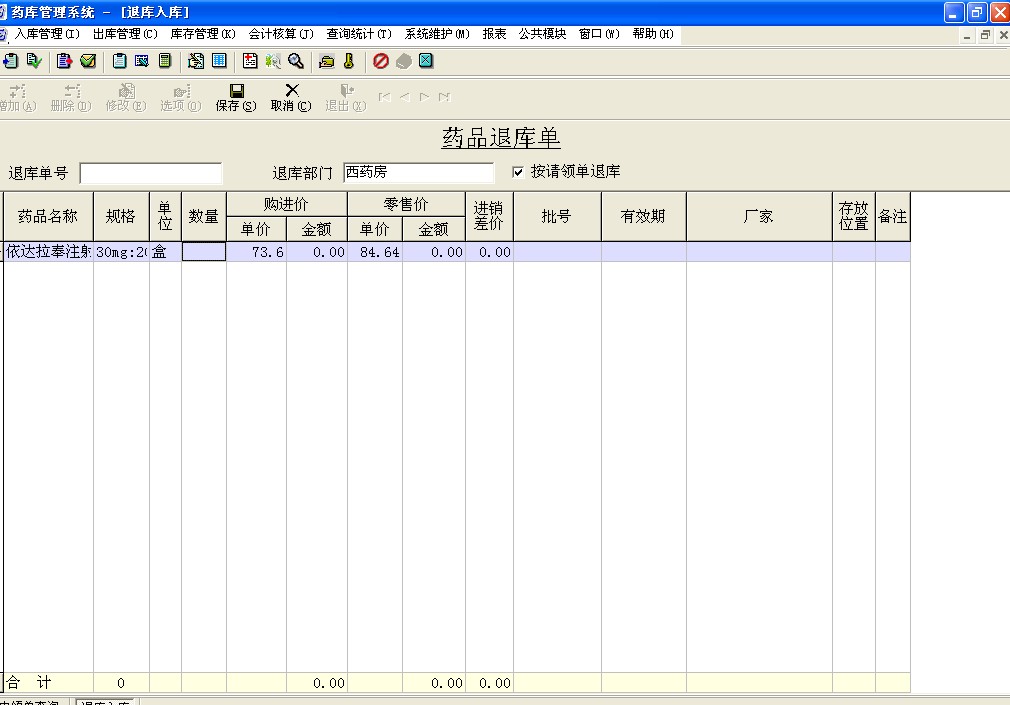Image resolution: width=1010 pixels, height=705 pixels.
Task: Click the 零售价 group header
Action: (406, 204)
